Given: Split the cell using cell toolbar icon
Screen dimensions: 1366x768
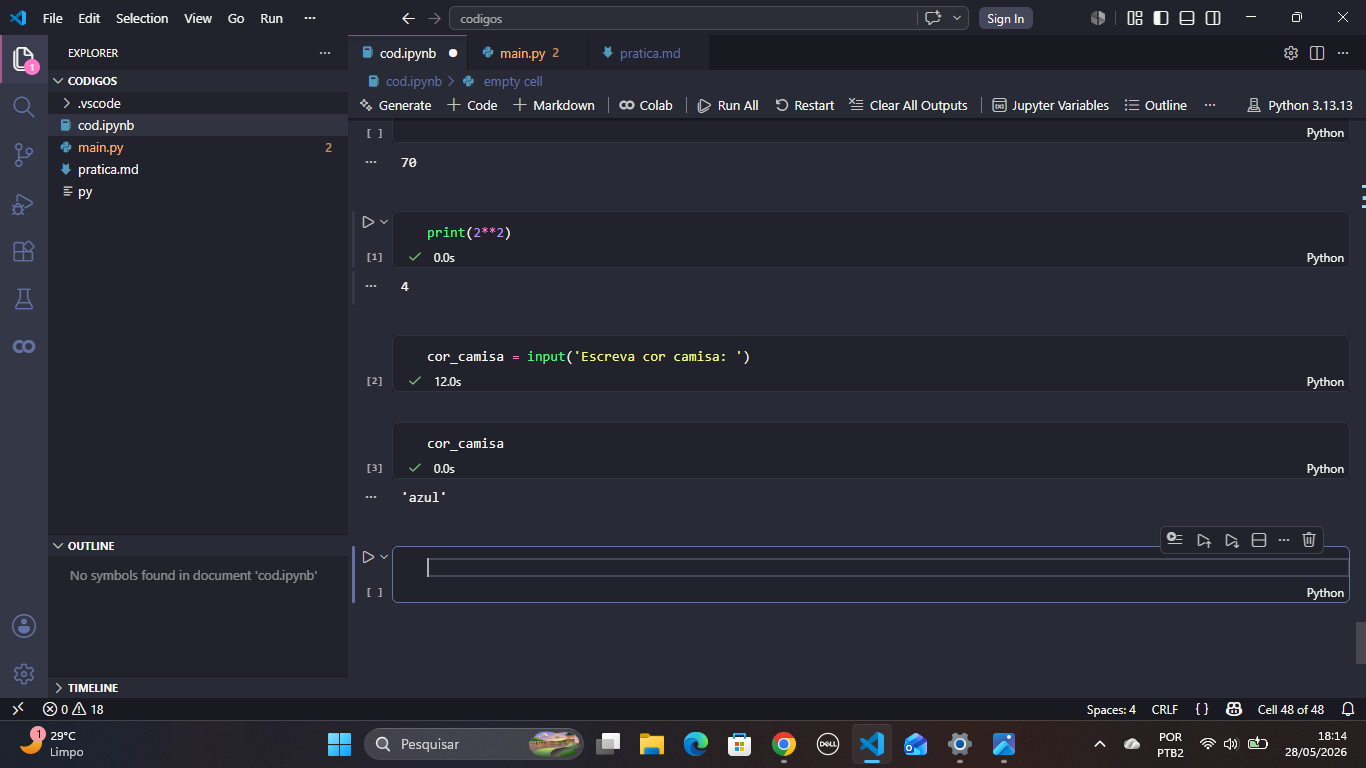Looking at the screenshot, I should [1259, 540].
